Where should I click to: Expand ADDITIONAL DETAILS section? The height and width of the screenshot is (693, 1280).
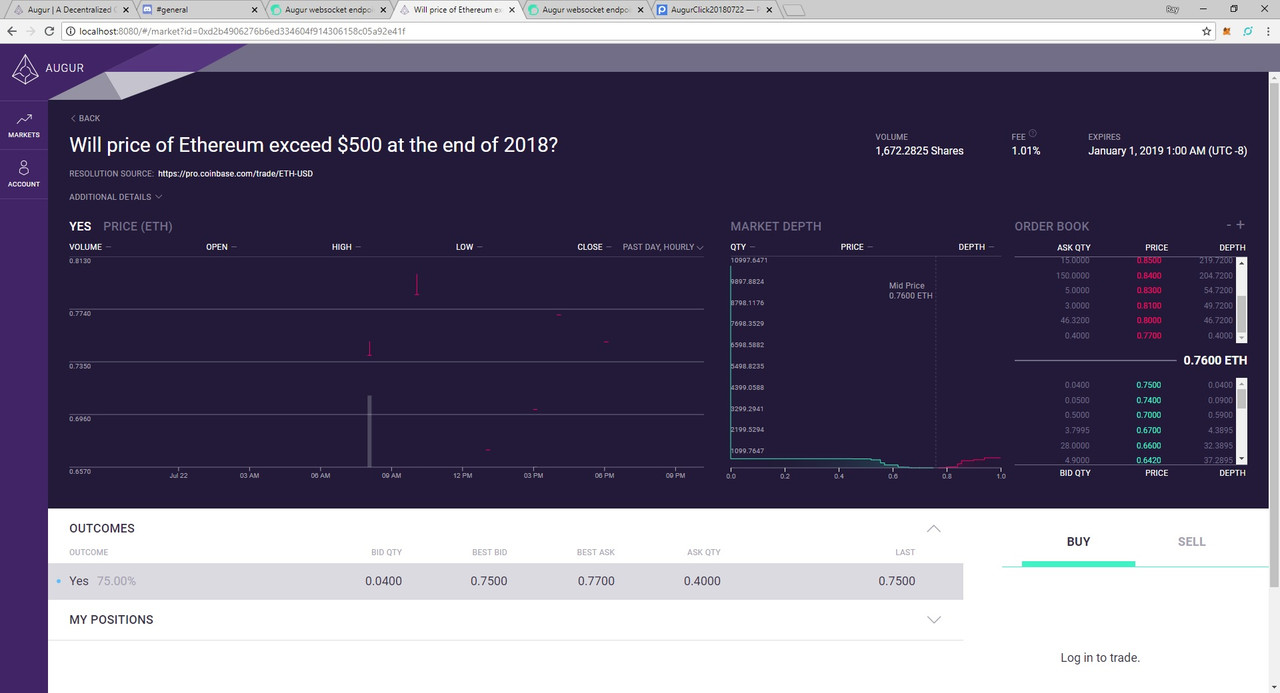[115, 197]
